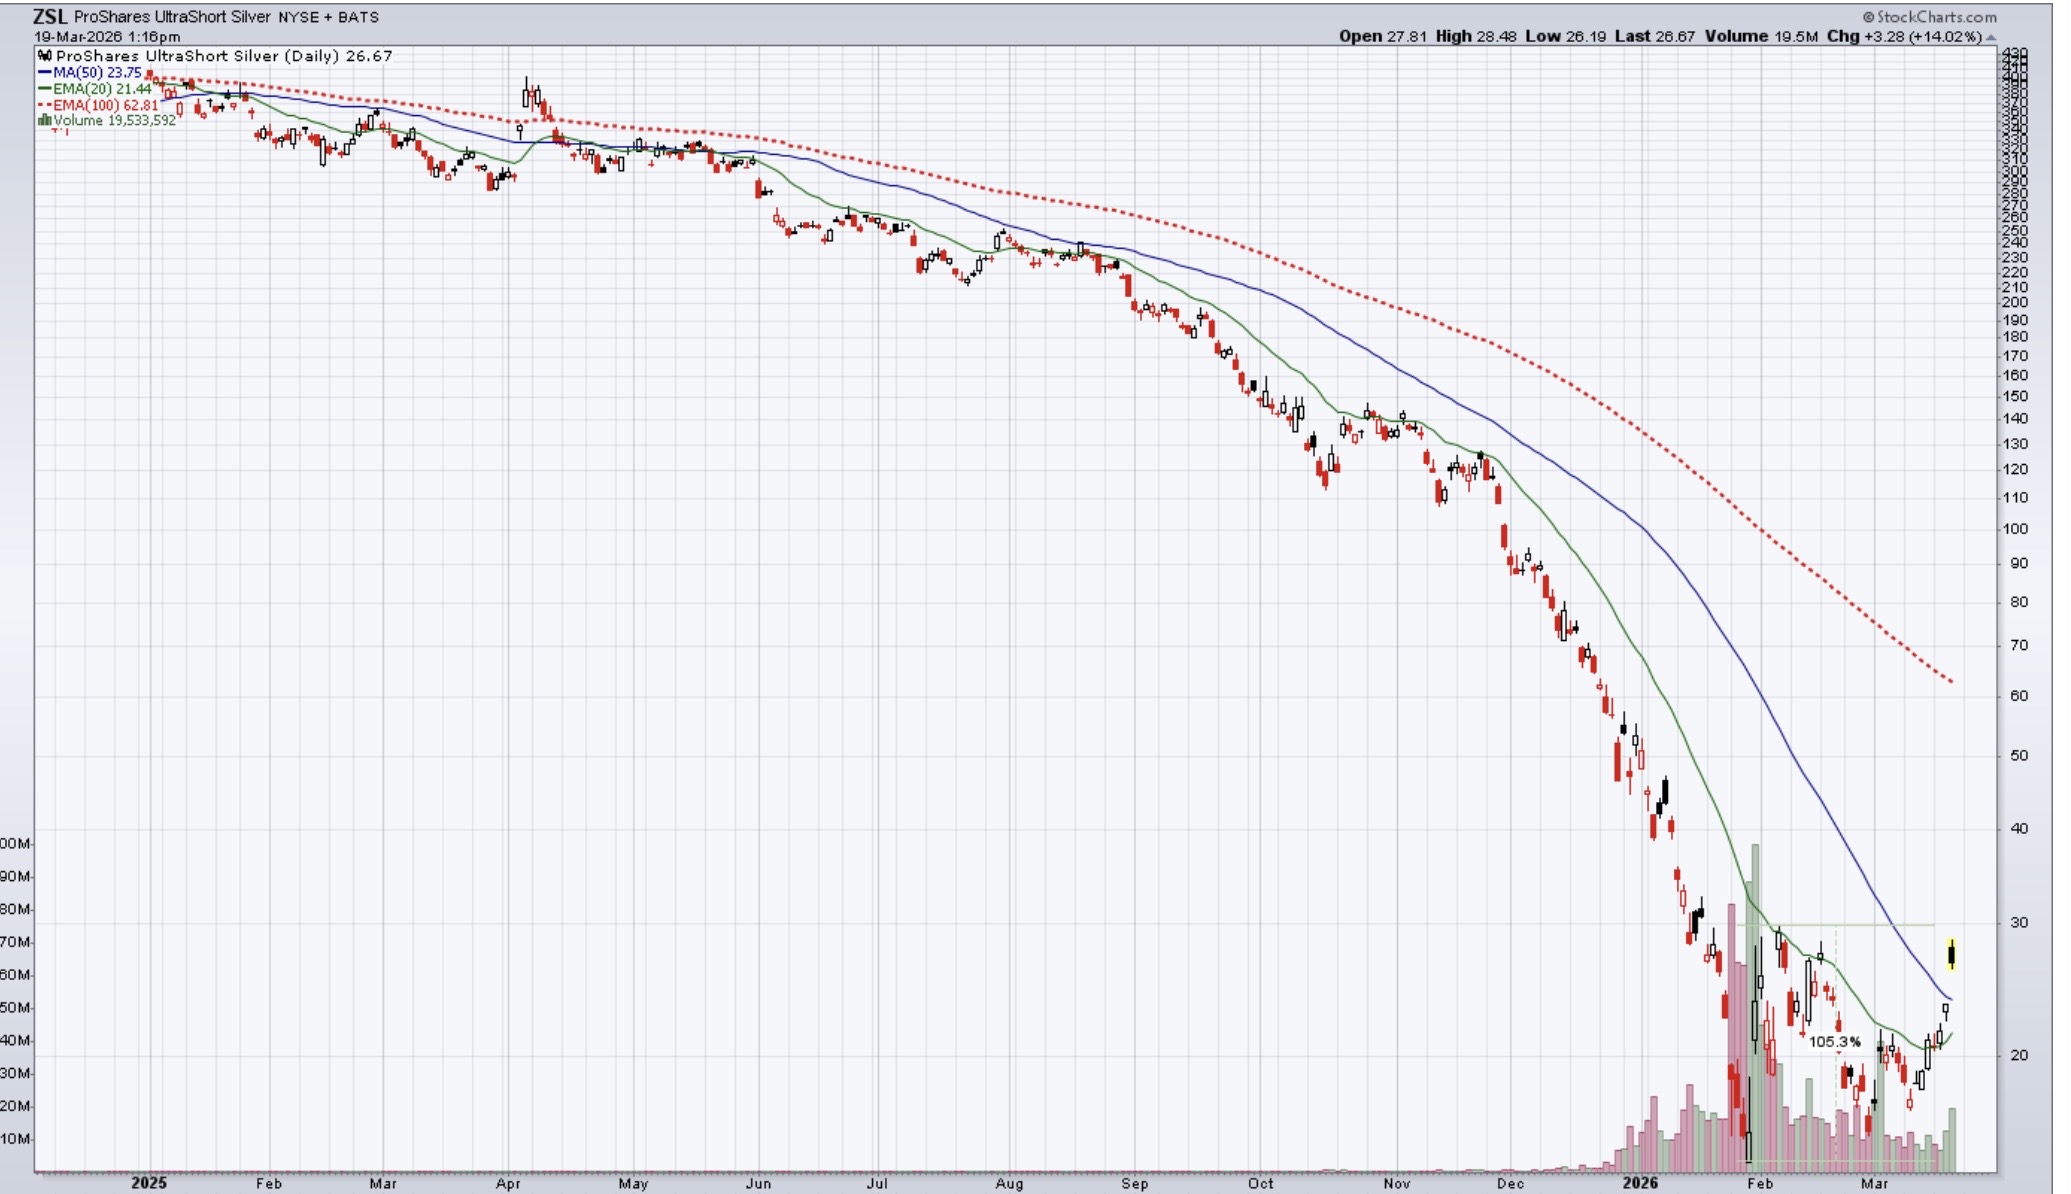Click the "40" price axis label
The height and width of the screenshot is (1194, 2071).
2019,828
